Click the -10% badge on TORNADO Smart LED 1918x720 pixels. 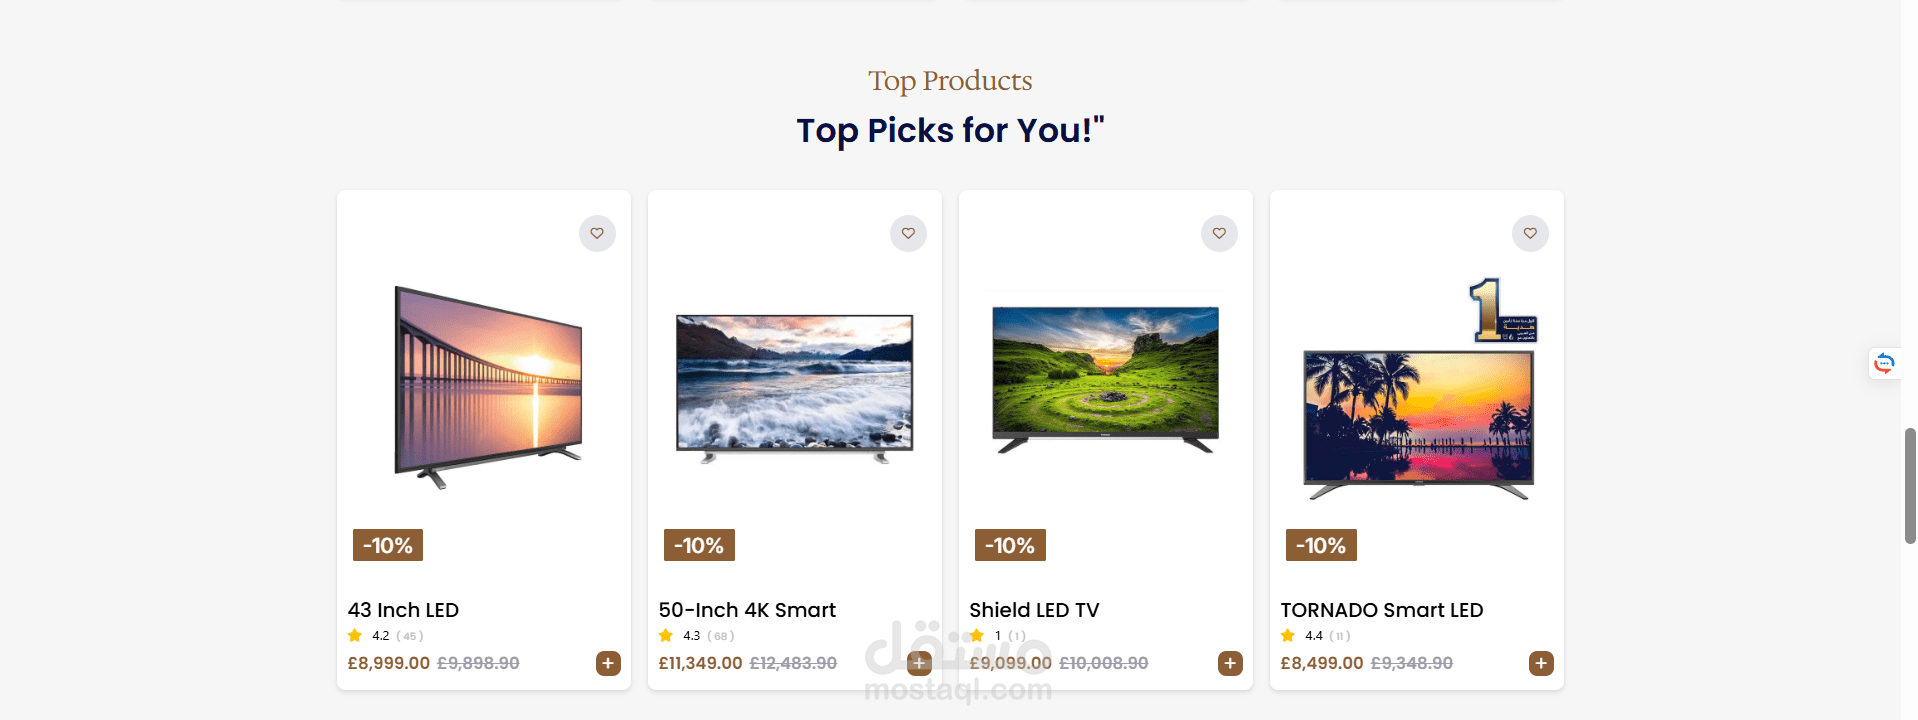point(1321,546)
